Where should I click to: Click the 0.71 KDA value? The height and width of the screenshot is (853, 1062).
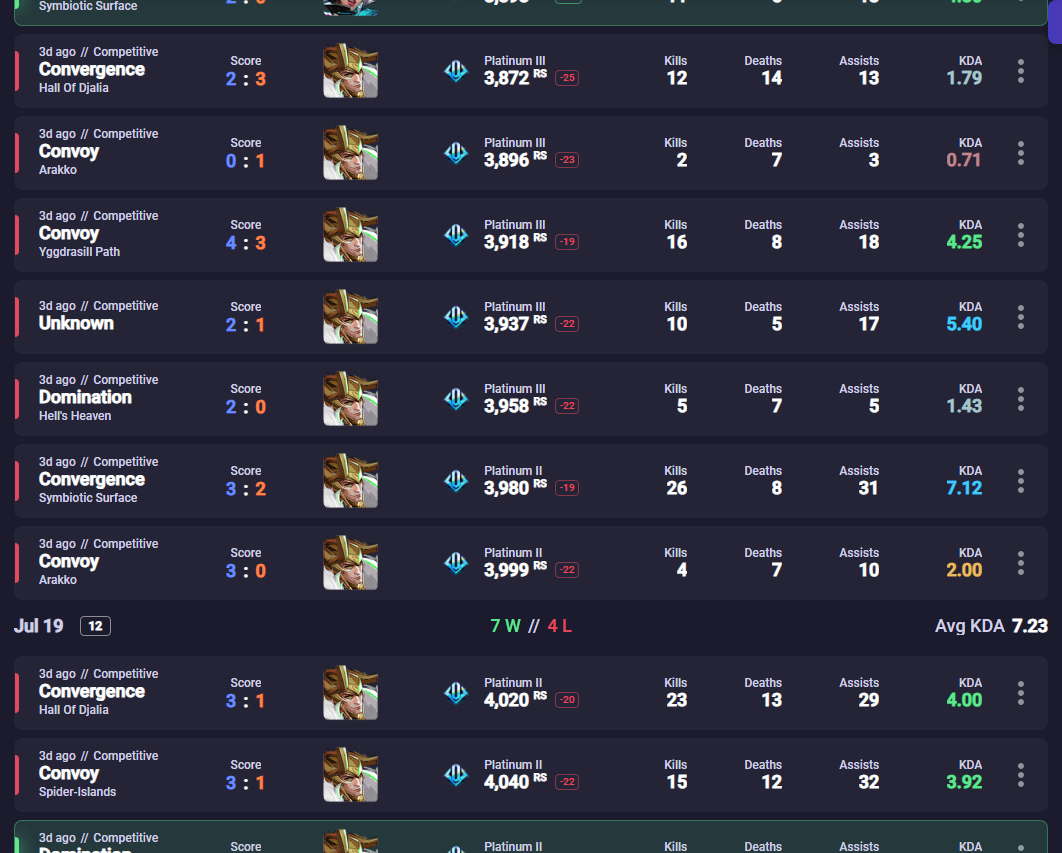click(x=964, y=160)
